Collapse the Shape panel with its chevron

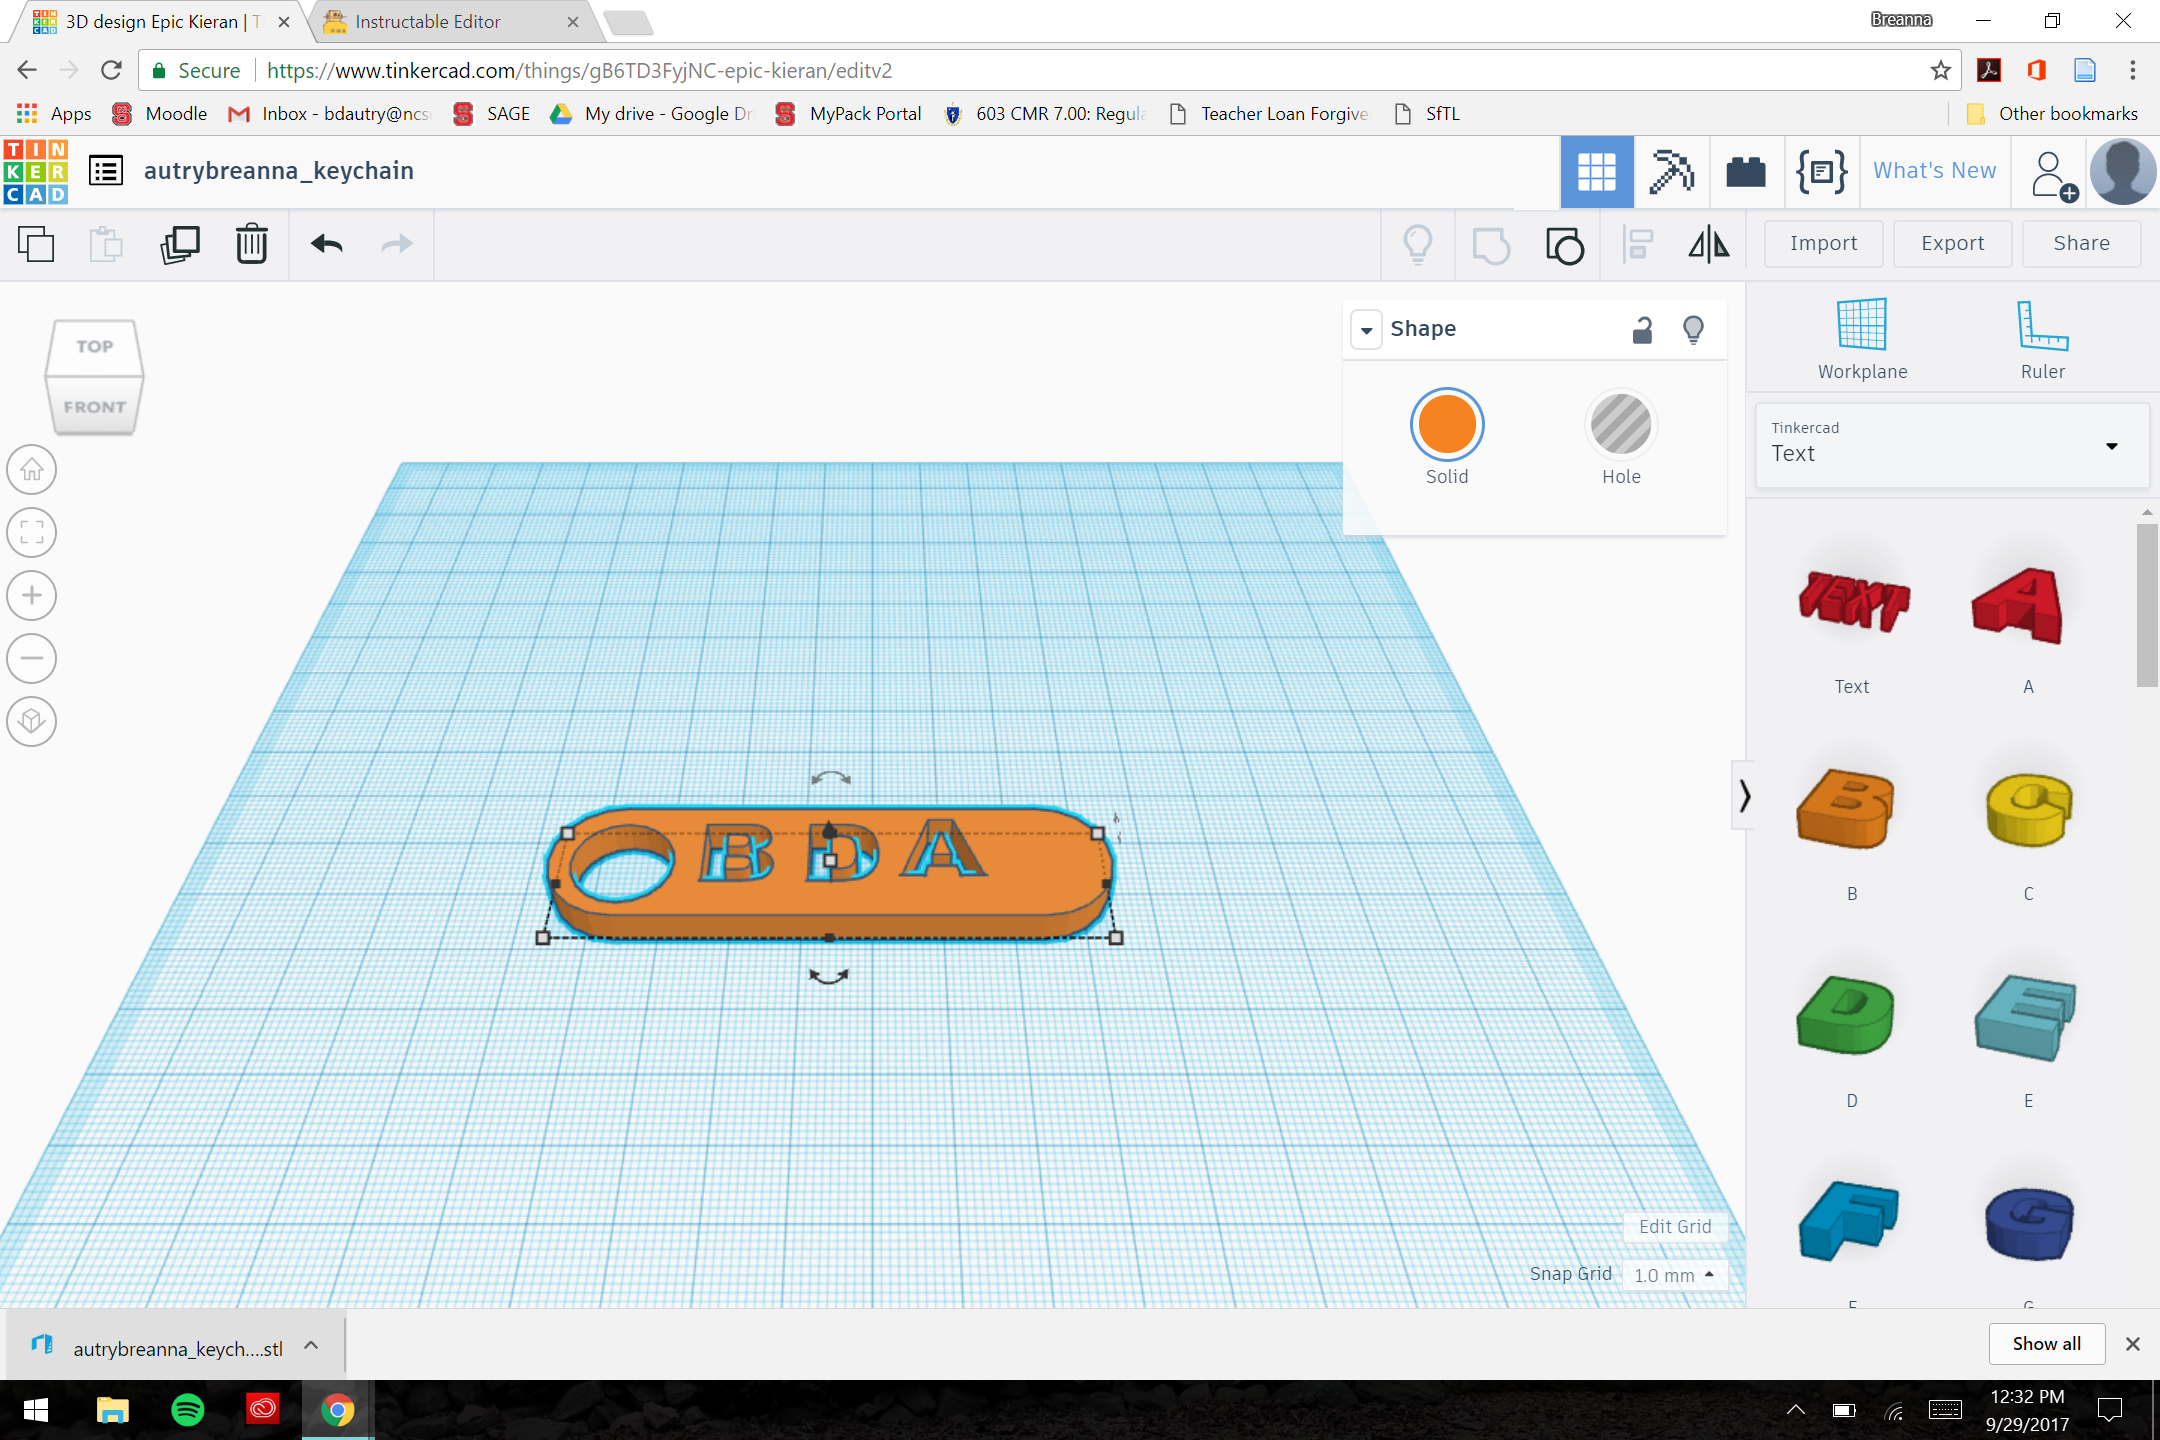click(1366, 329)
